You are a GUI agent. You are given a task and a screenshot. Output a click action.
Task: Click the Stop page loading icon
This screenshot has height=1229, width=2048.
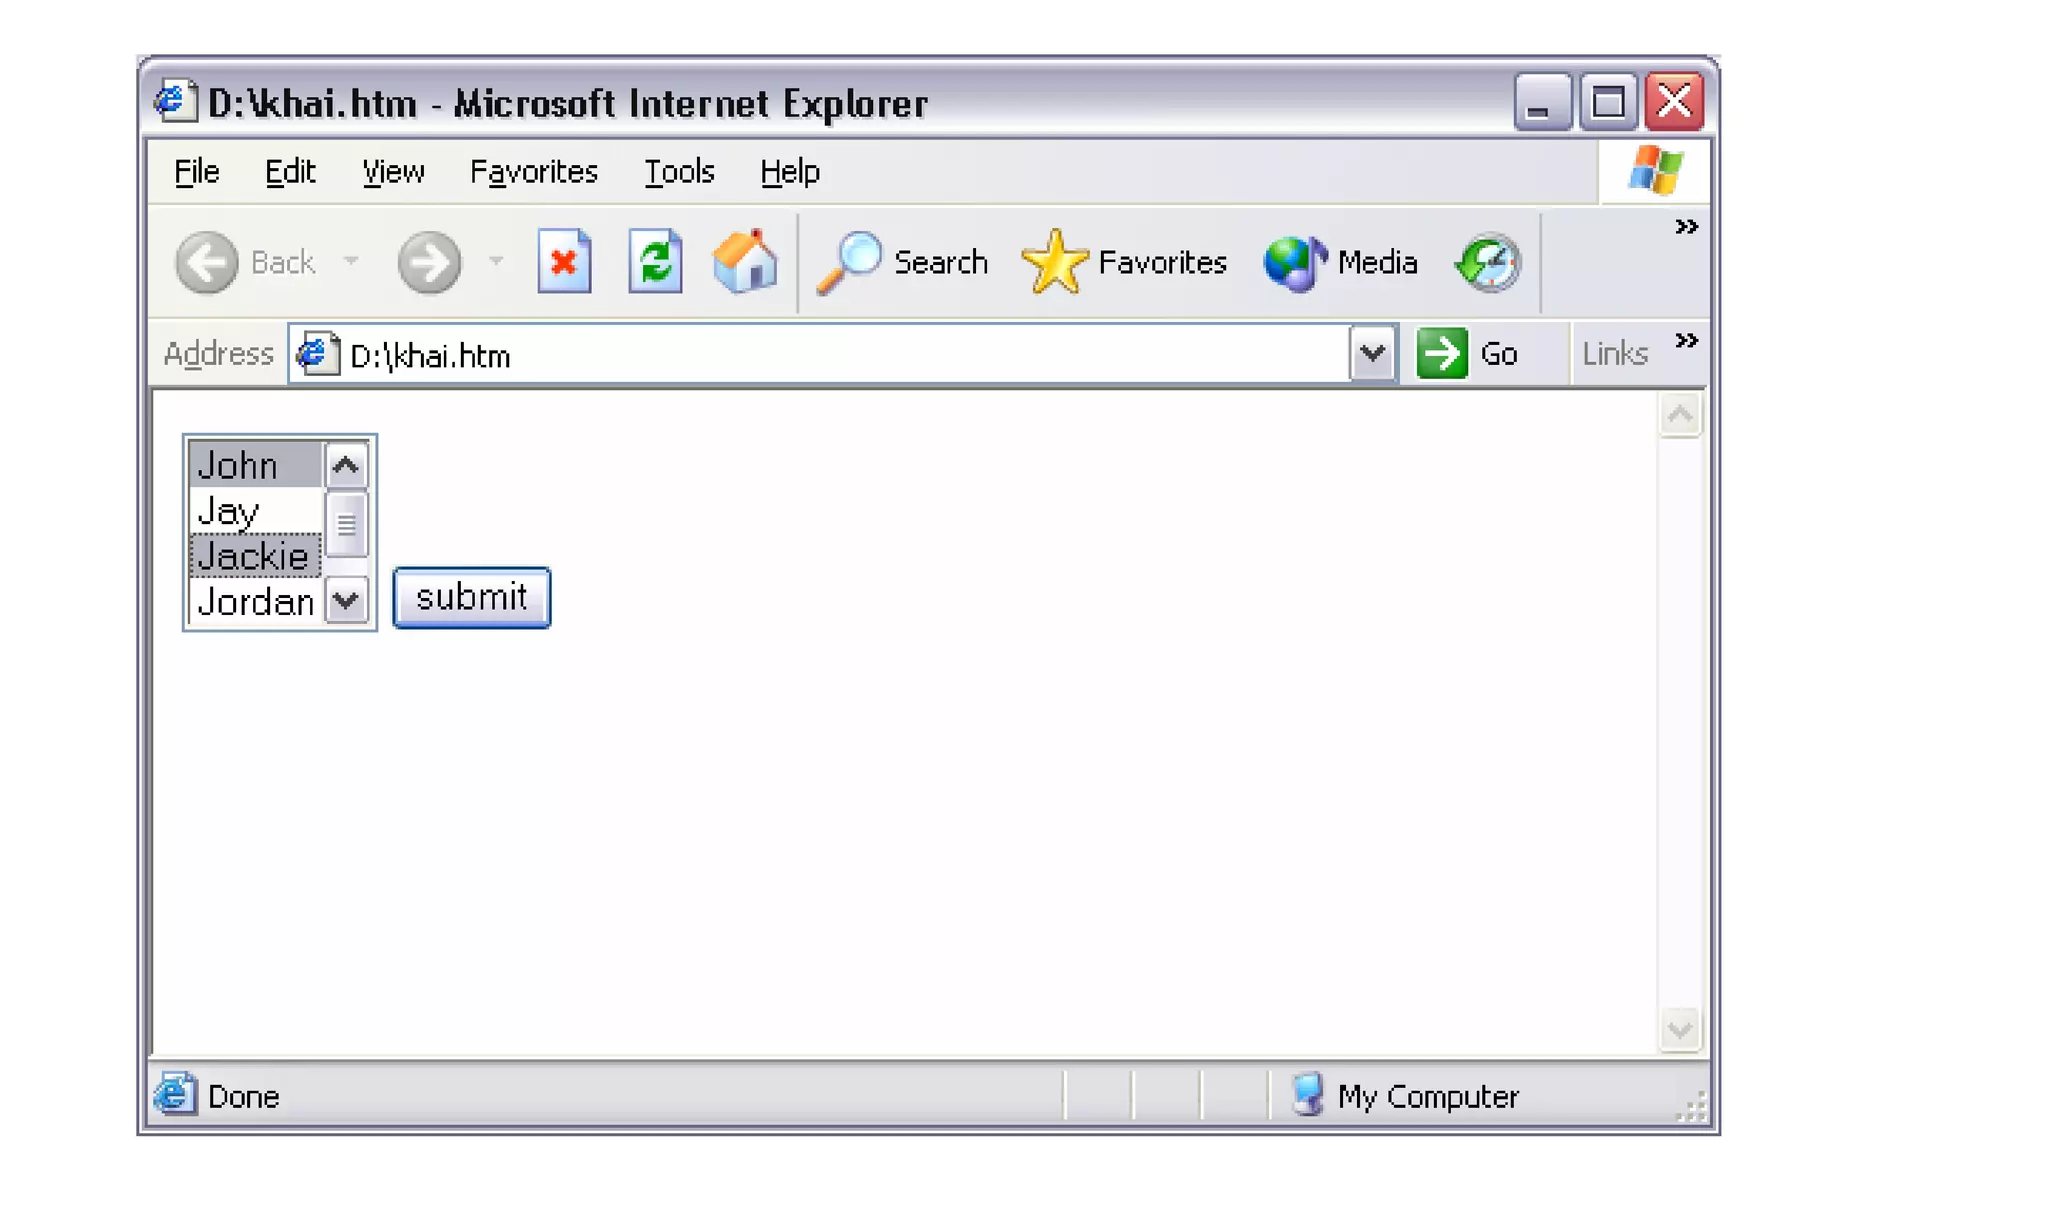(x=564, y=262)
